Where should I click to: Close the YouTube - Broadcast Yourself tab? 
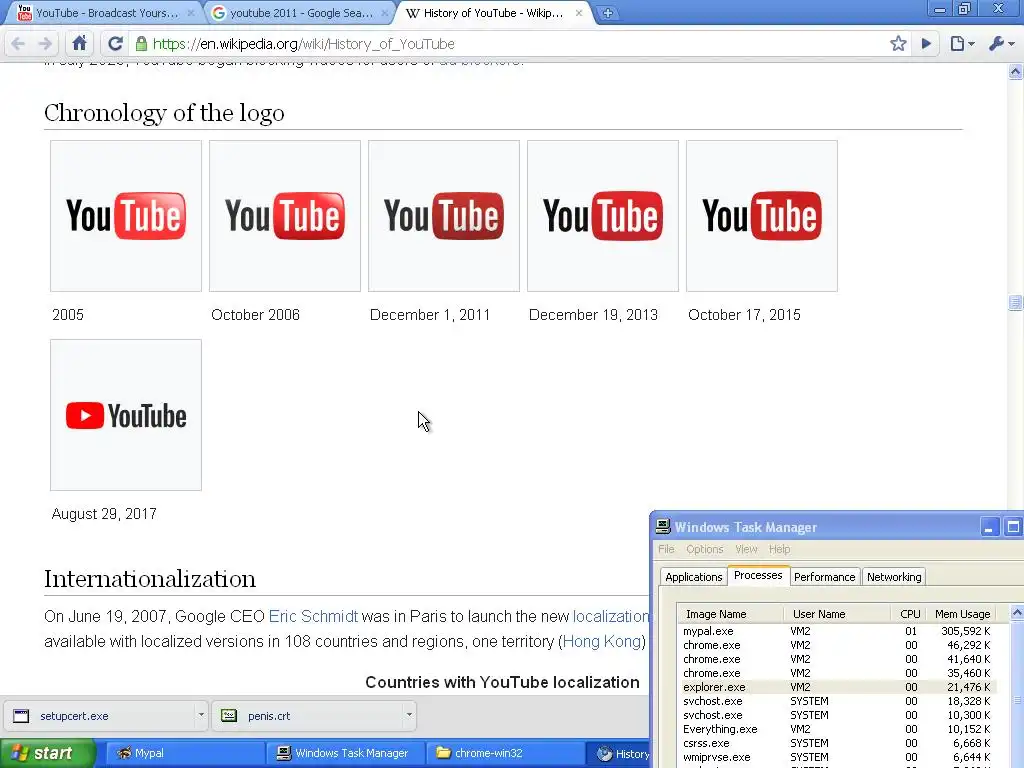(x=191, y=13)
